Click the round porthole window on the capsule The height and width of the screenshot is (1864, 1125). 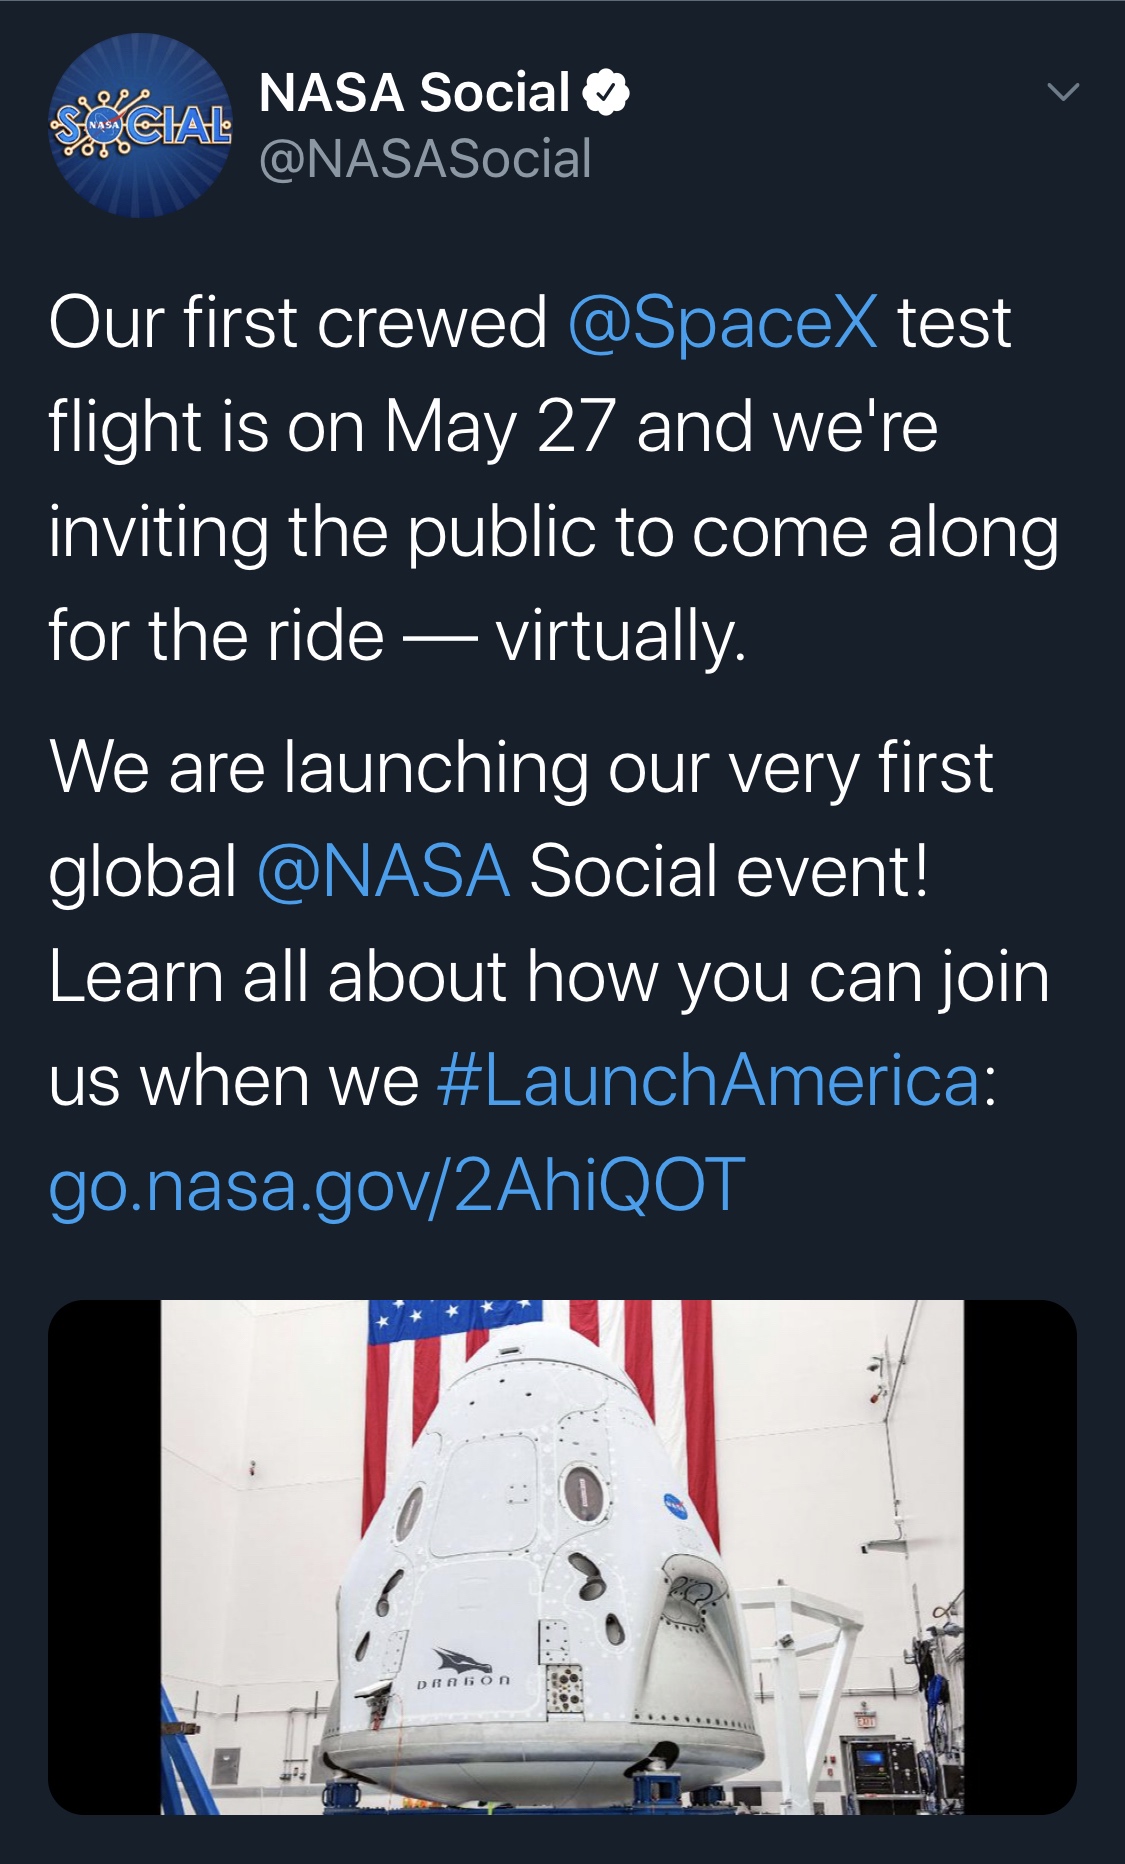pos(582,1492)
